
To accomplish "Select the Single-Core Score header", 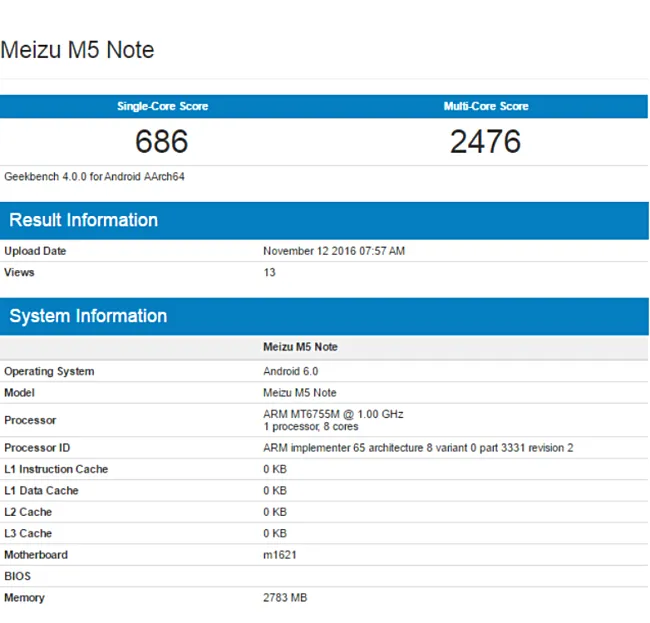I will [162, 106].
